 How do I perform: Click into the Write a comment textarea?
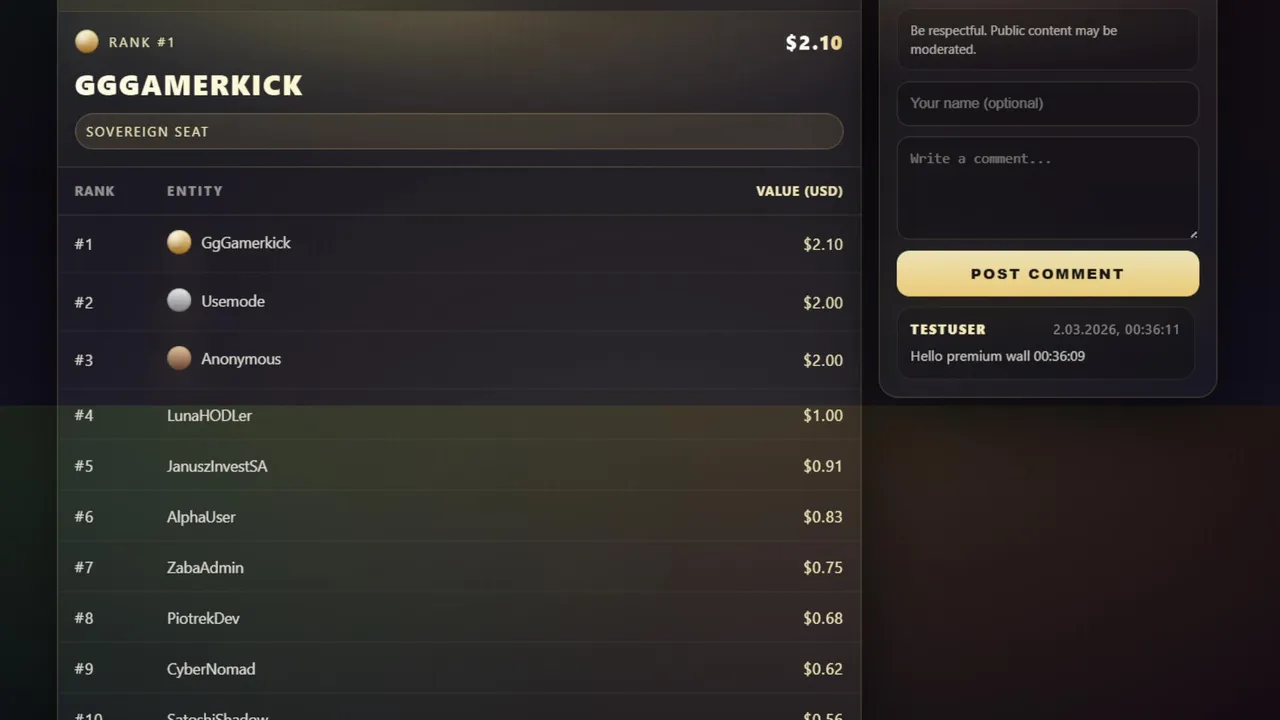(1047, 187)
